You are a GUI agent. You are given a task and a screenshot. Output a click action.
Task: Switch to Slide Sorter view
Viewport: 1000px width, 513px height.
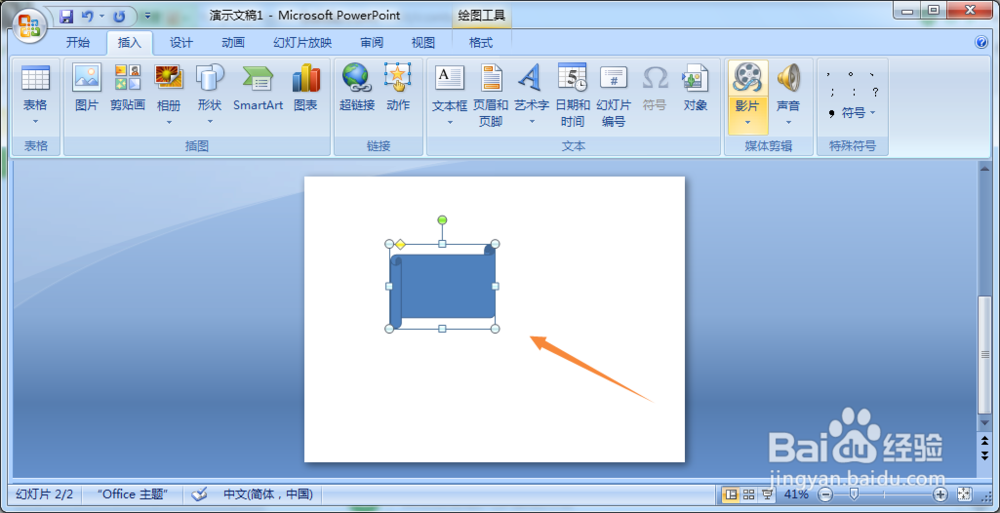[749, 494]
